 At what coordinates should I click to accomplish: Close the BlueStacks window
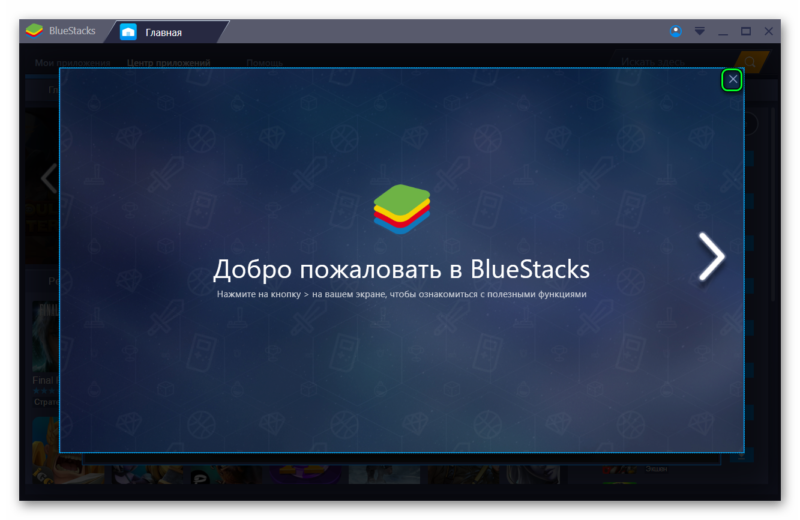coord(768,31)
